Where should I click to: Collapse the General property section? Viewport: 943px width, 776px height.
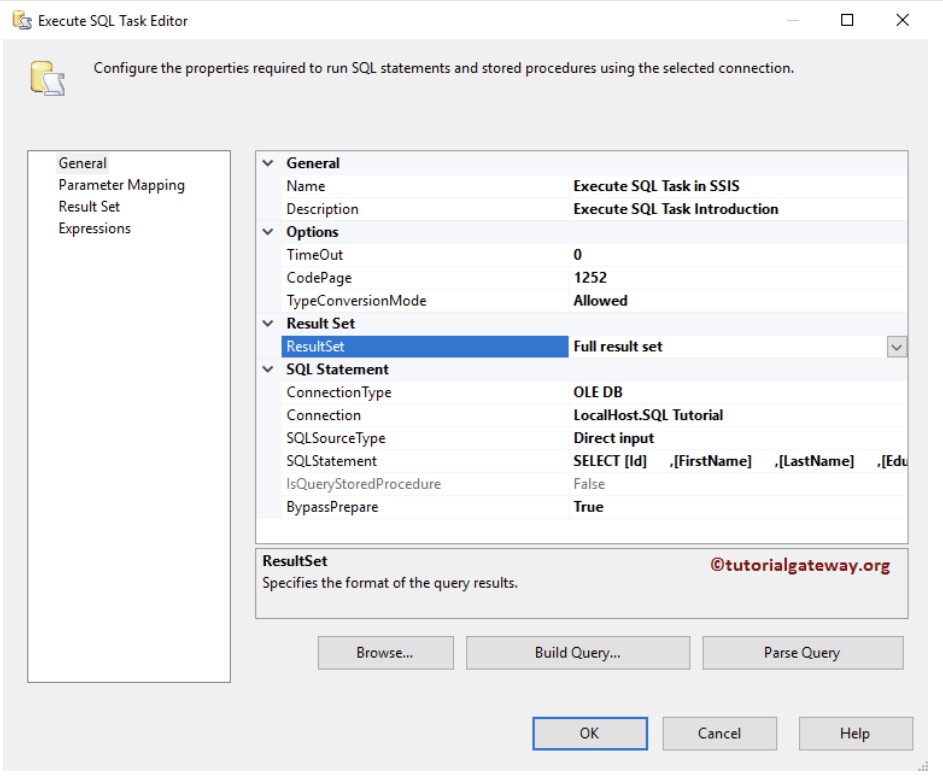tap(268, 163)
